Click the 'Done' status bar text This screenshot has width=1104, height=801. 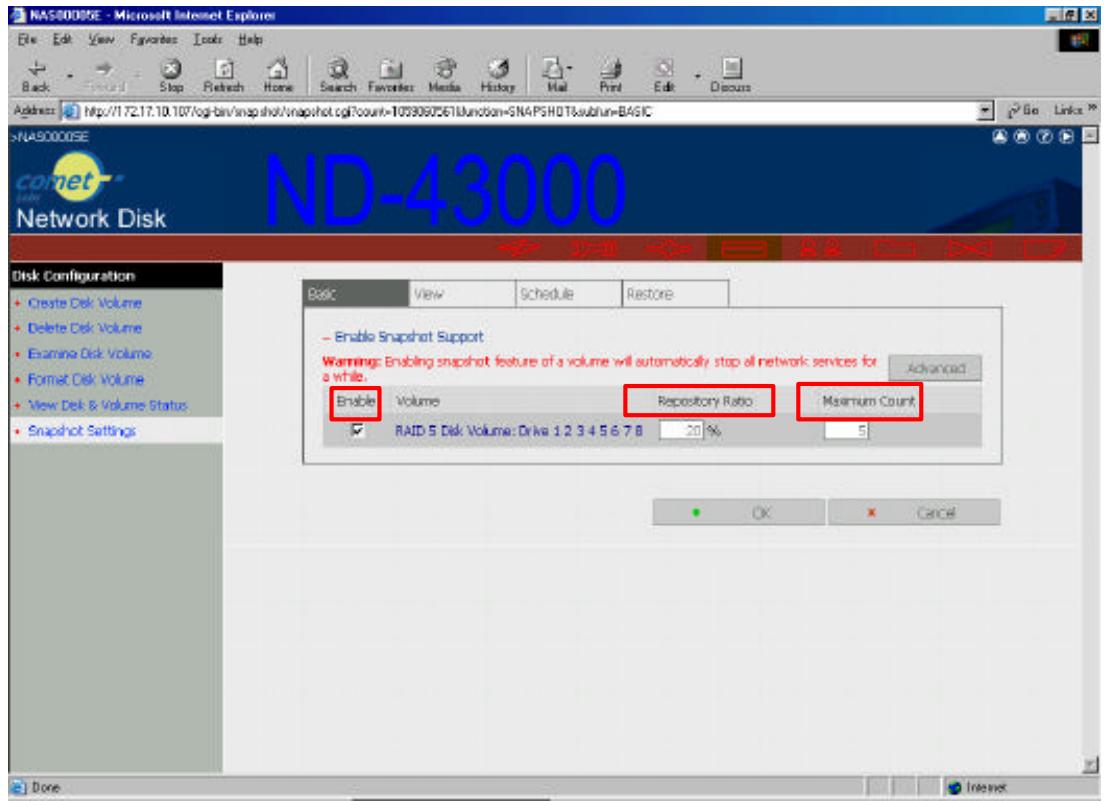(x=46, y=787)
